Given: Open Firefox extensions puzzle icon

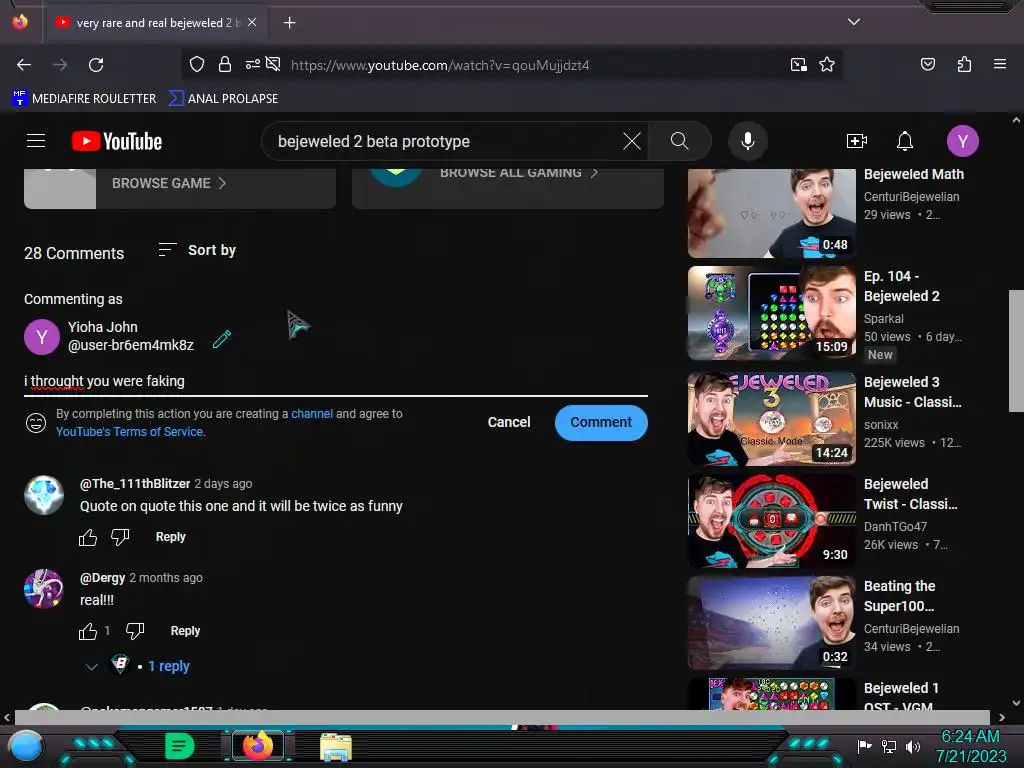Looking at the screenshot, I should (x=964, y=64).
